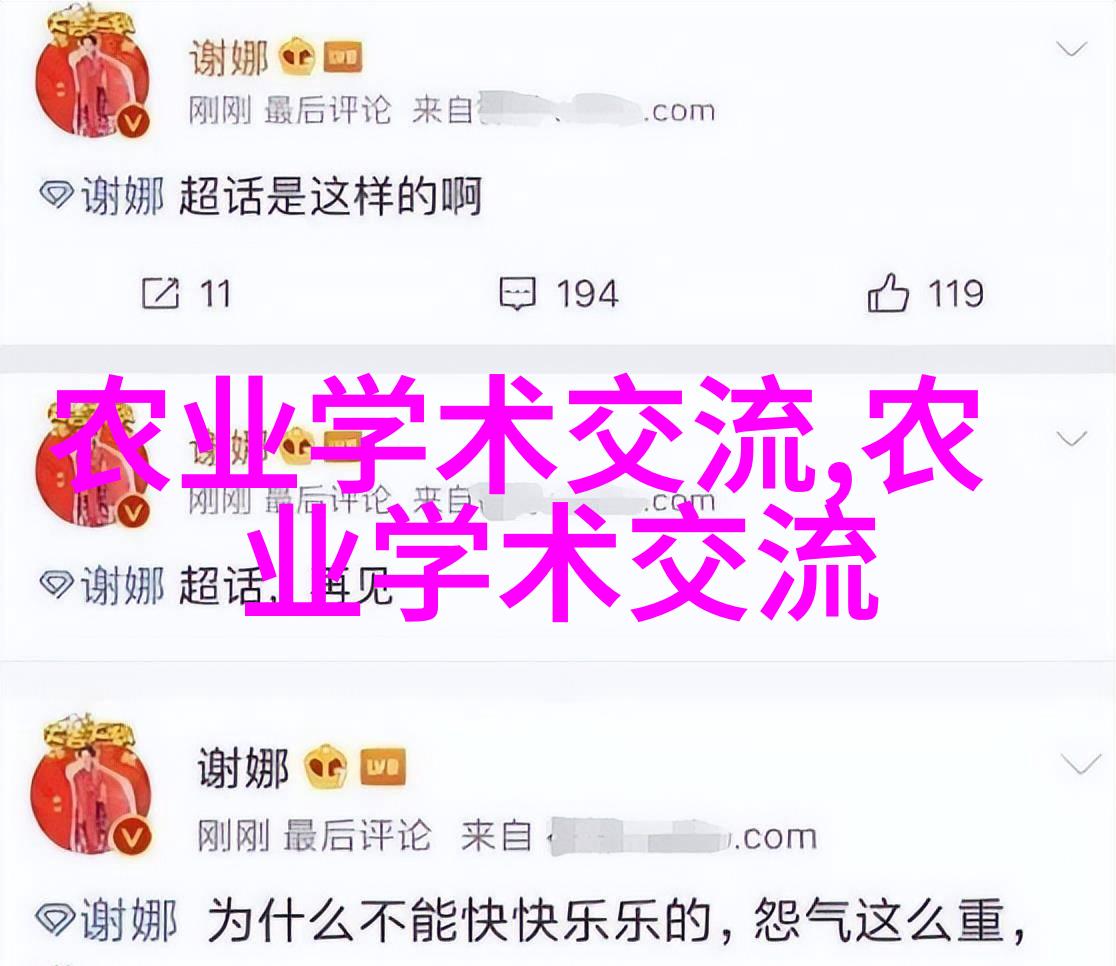Screen dimensions: 1116x966
Task: Click the diamond supertopic icon in first post
Action: point(56,194)
